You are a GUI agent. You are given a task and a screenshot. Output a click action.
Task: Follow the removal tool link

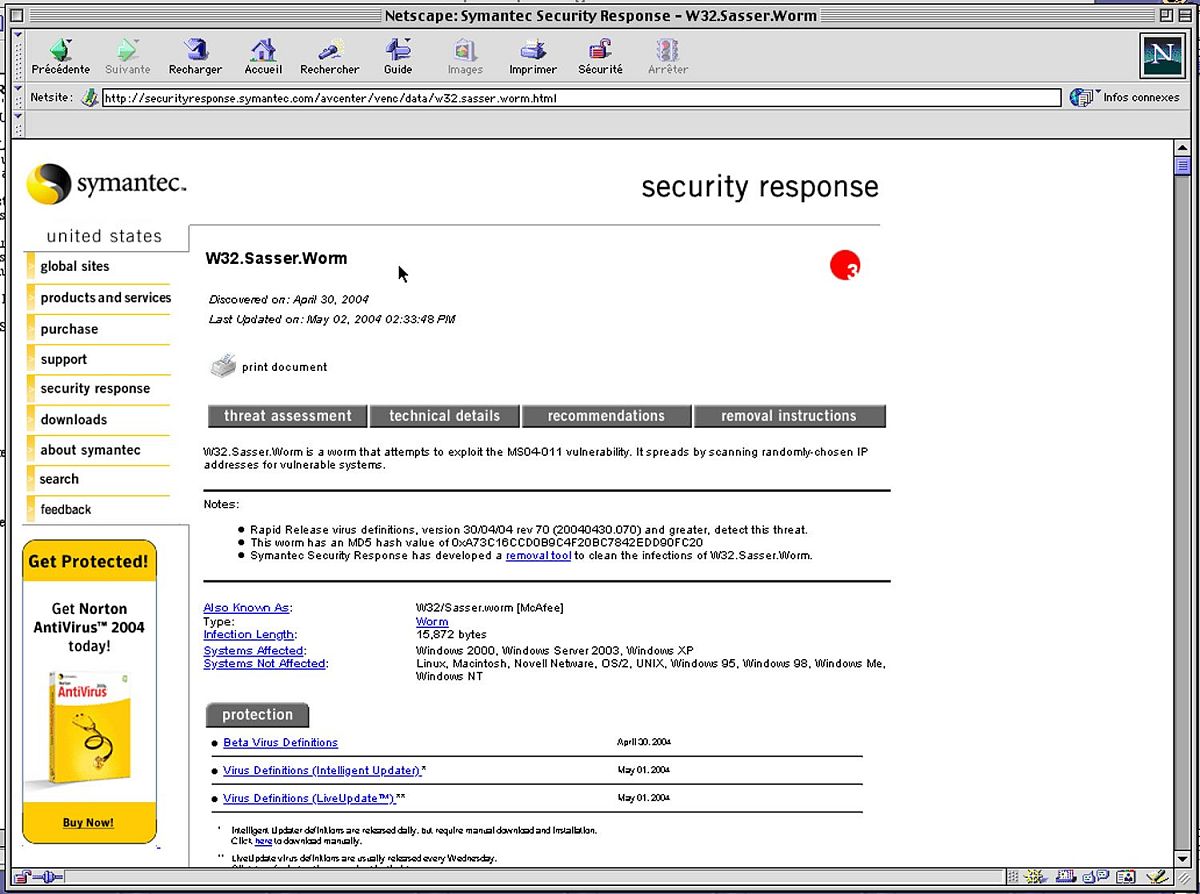[x=538, y=555]
